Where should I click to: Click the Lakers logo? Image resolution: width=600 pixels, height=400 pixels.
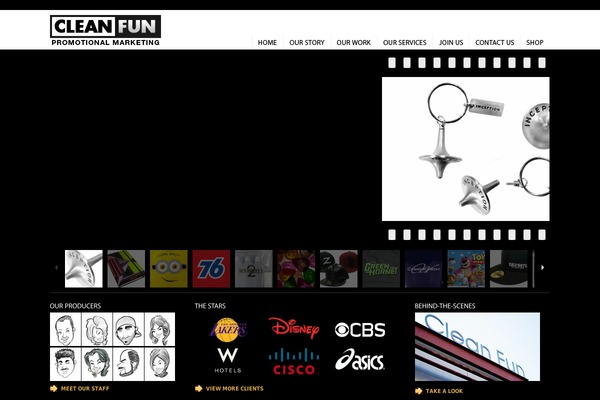[x=228, y=330]
